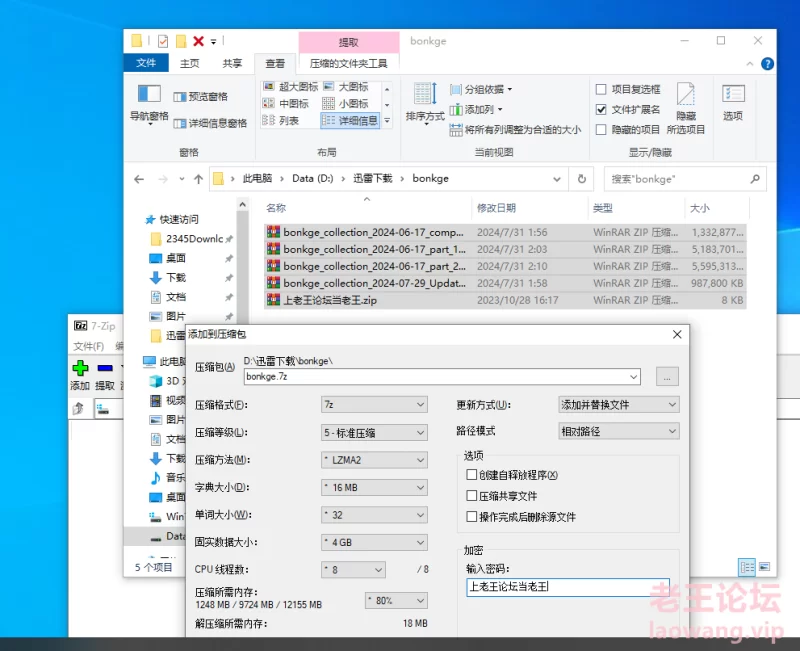Click the 7-Zip 提取 (Extract) blue minus icon

pyautogui.click(x=105, y=368)
